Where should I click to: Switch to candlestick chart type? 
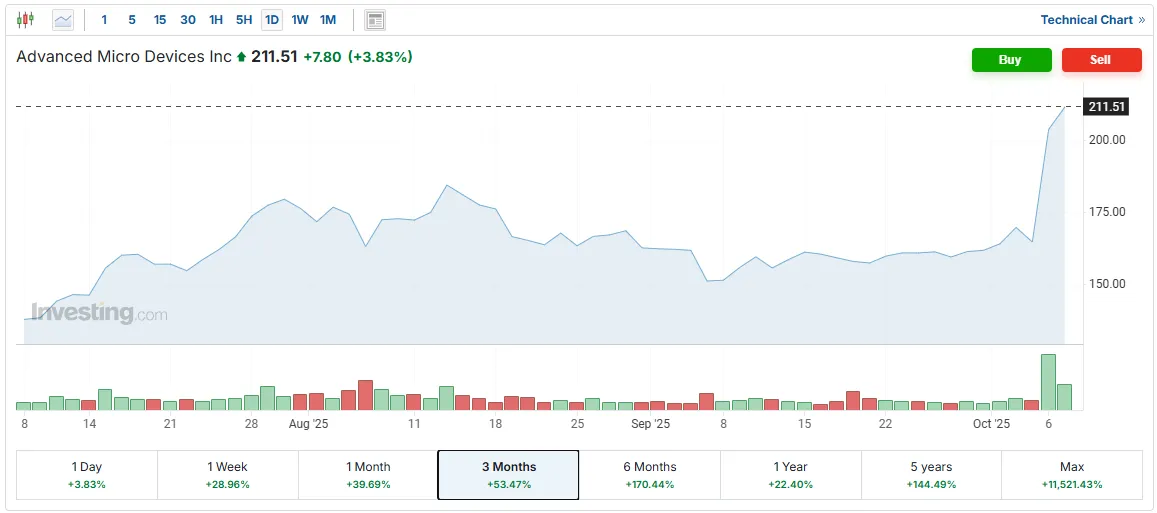[x=27, y=20]
